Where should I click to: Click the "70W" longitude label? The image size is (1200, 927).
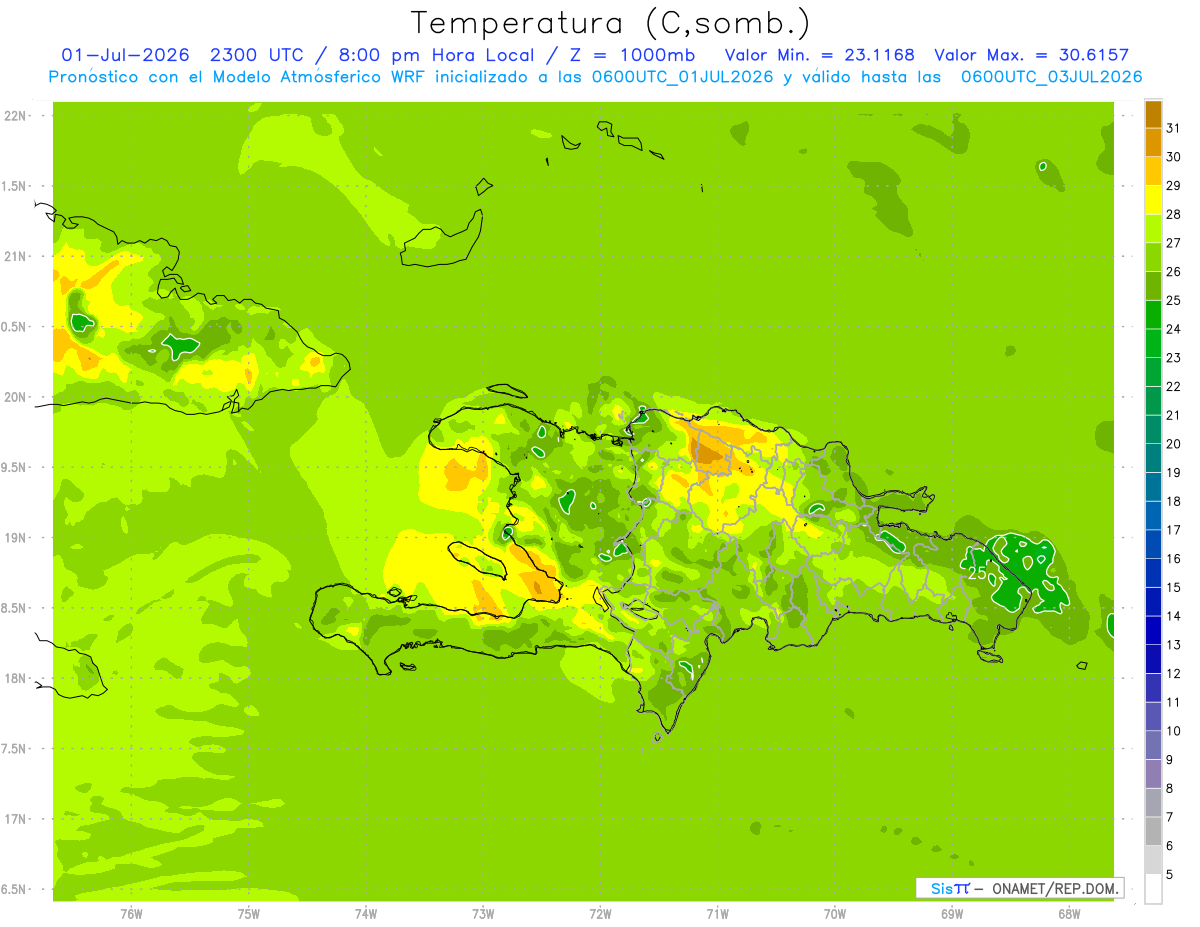835,913
